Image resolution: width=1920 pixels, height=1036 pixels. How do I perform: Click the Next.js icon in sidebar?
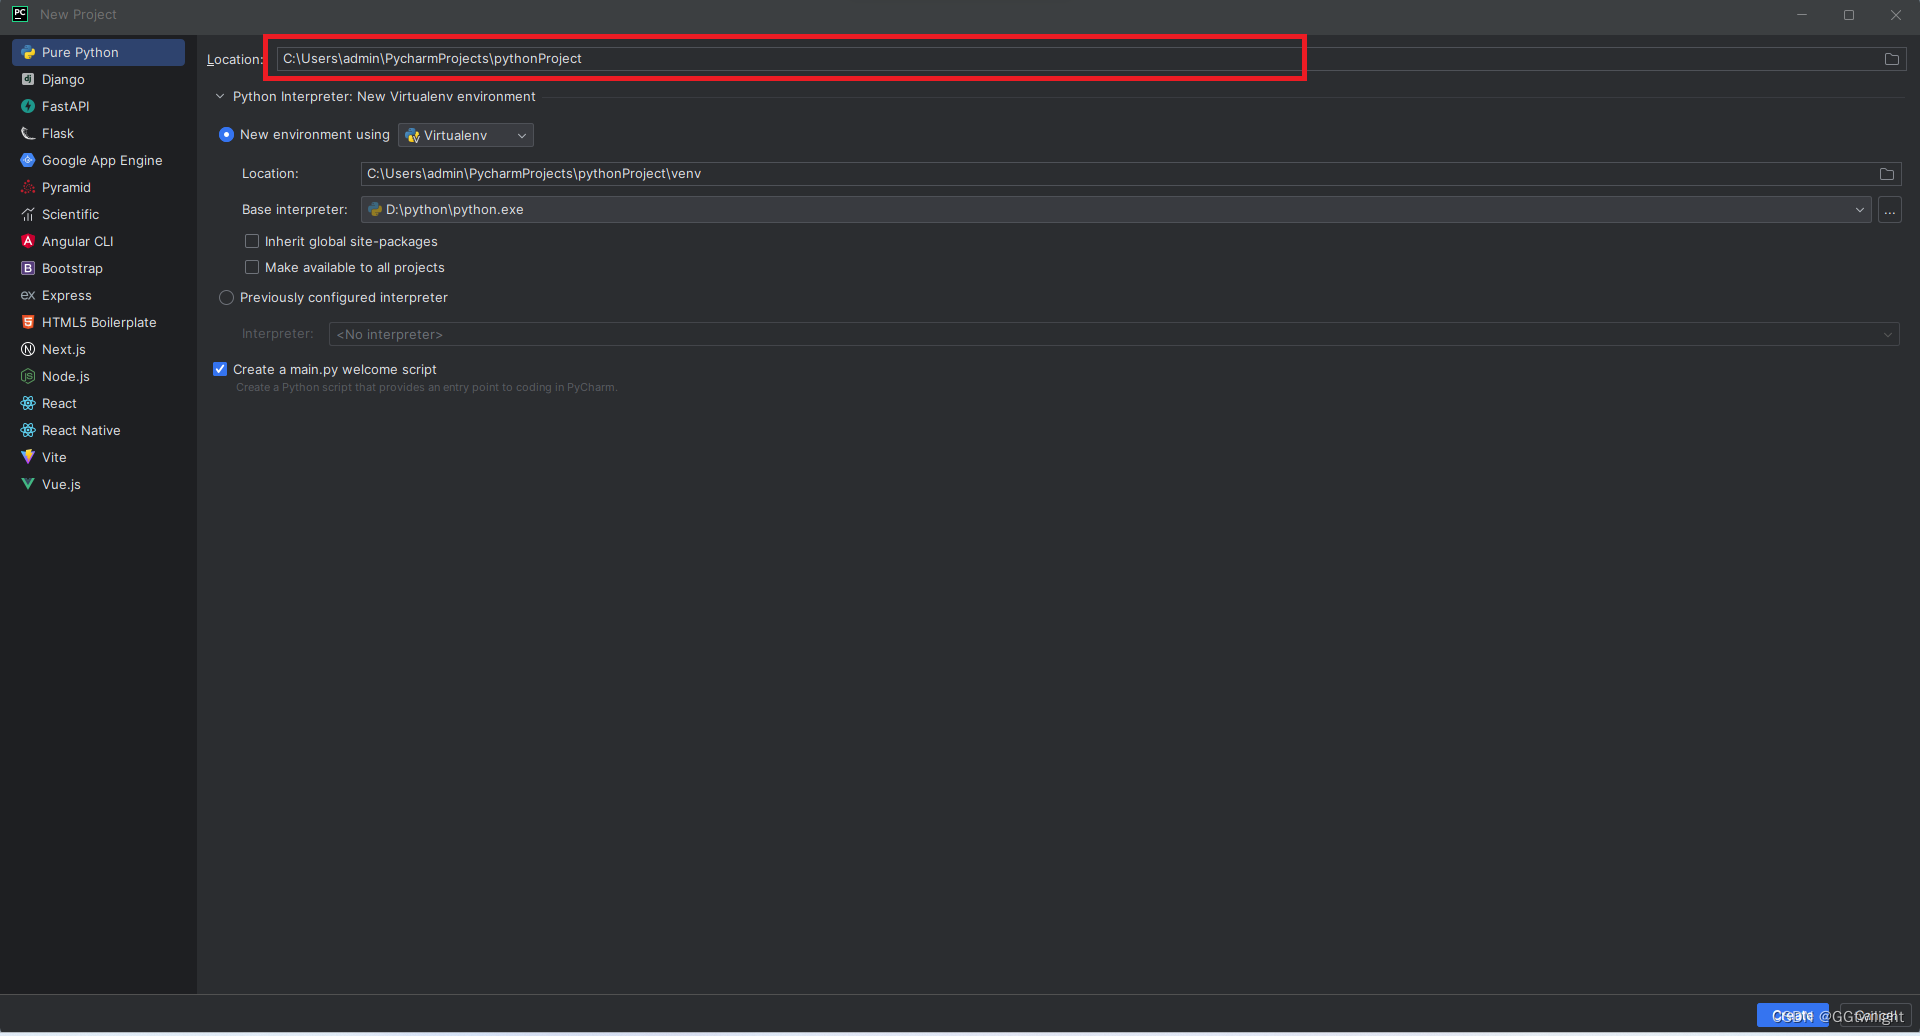point(28,350)
